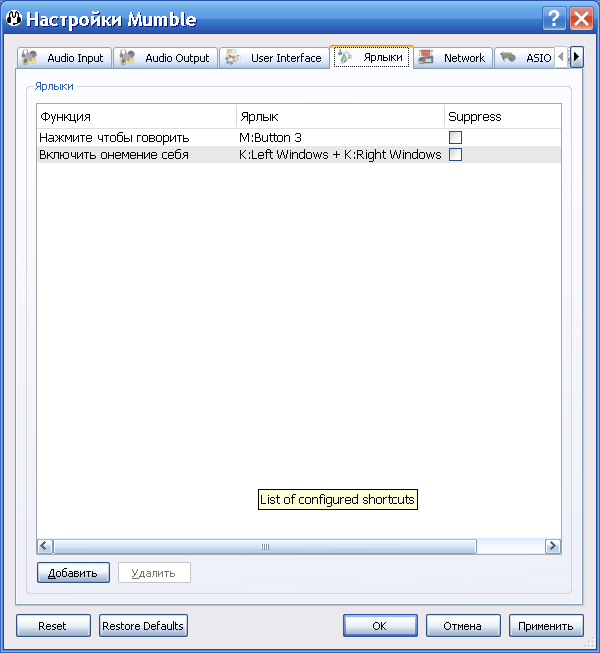Select the Нажмите чтобы говорить row
600x653 pixels.
pos(299,137)
